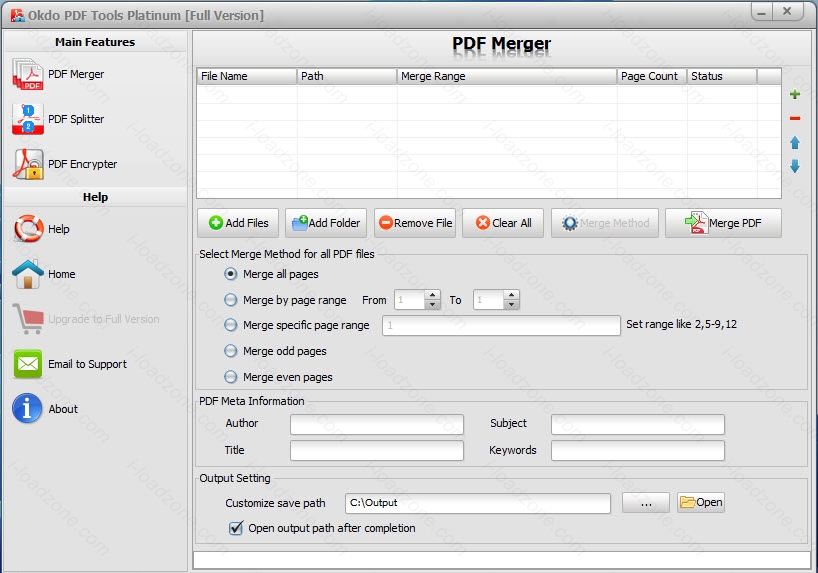
Task: Click the Email to Support label
Action: pyautogui.click(x=87, y=364)
